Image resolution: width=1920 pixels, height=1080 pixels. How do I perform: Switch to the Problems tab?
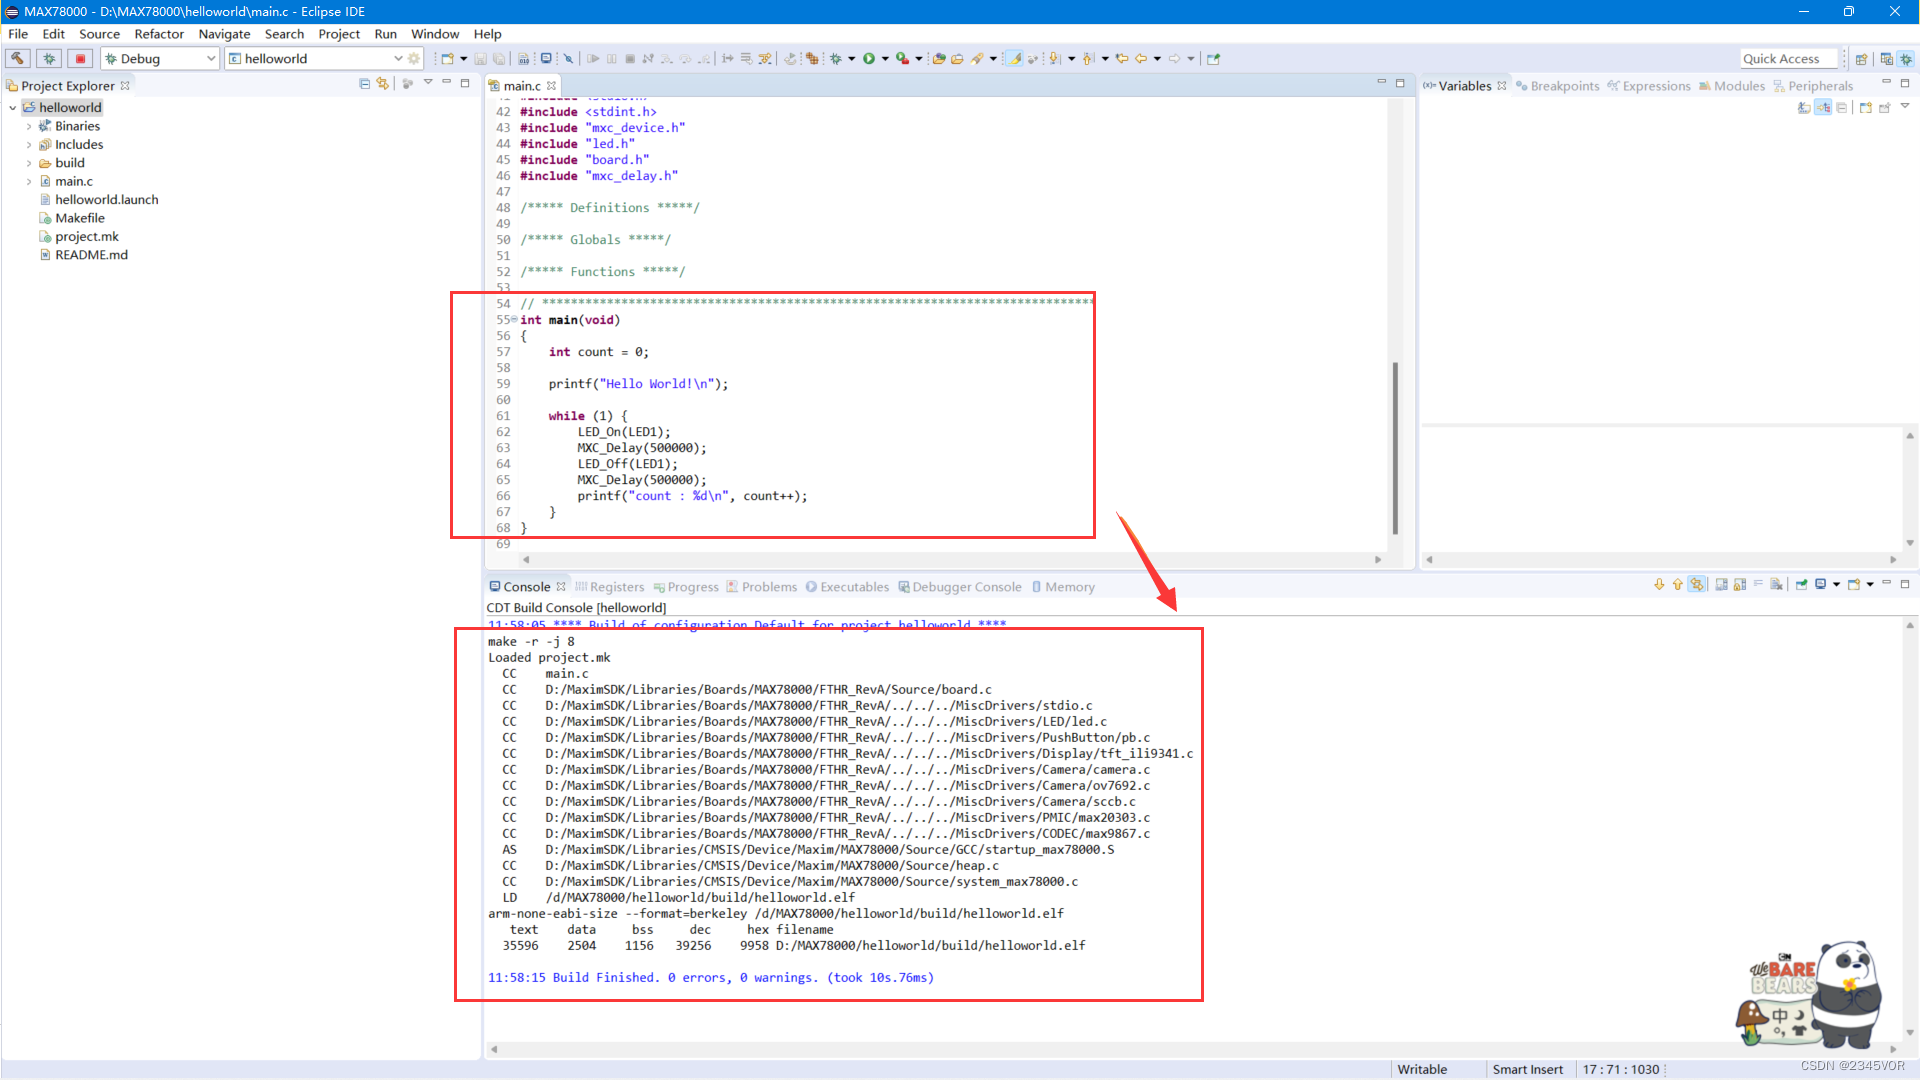[761, 587]
